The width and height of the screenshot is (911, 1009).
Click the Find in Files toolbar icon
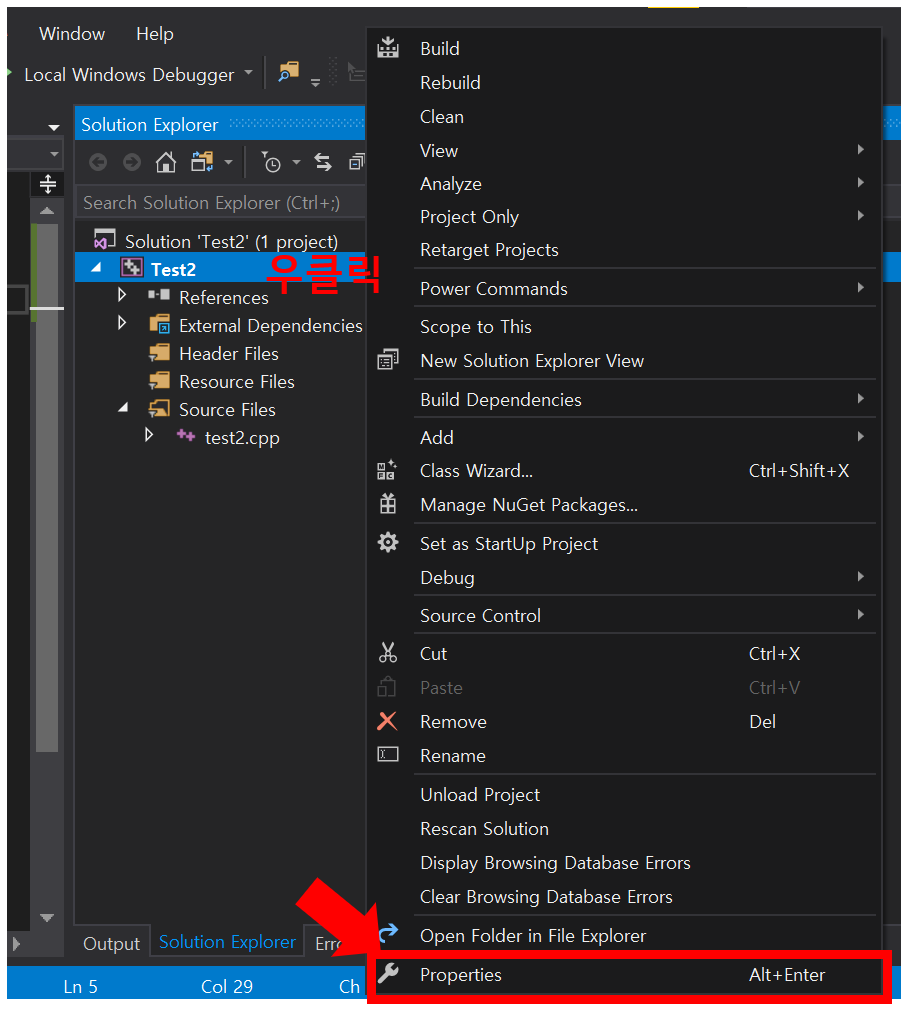288,71
